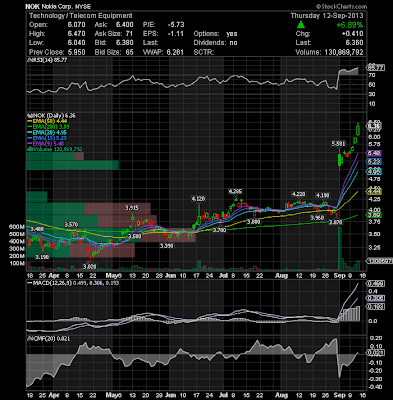This screenshot has height=400, width=393.
Task: Click the EPS value -1.11
Action: (x=175, y=34)
